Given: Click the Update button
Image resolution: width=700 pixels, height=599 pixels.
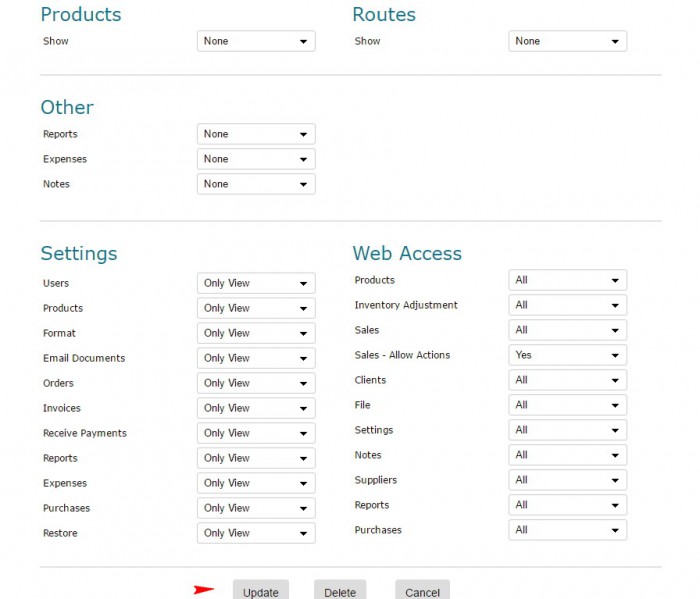Looking at the screenshot, I should point(261,590).
